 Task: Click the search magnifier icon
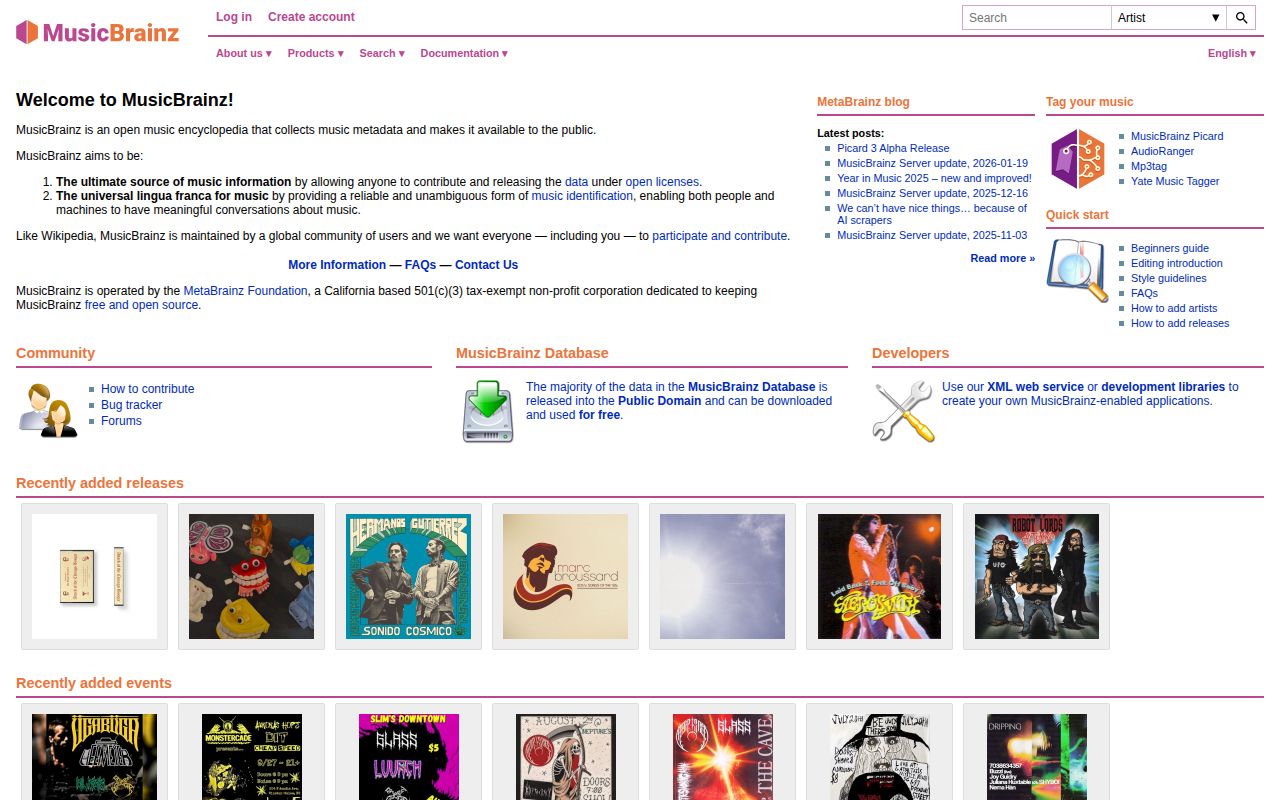1242,17
